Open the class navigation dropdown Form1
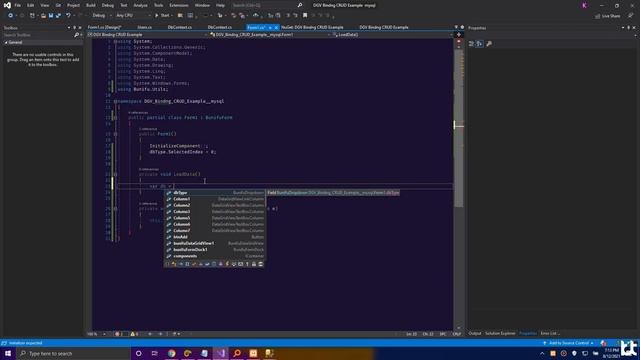The height and width of the screenshot is (360, 640). (270, 35)
